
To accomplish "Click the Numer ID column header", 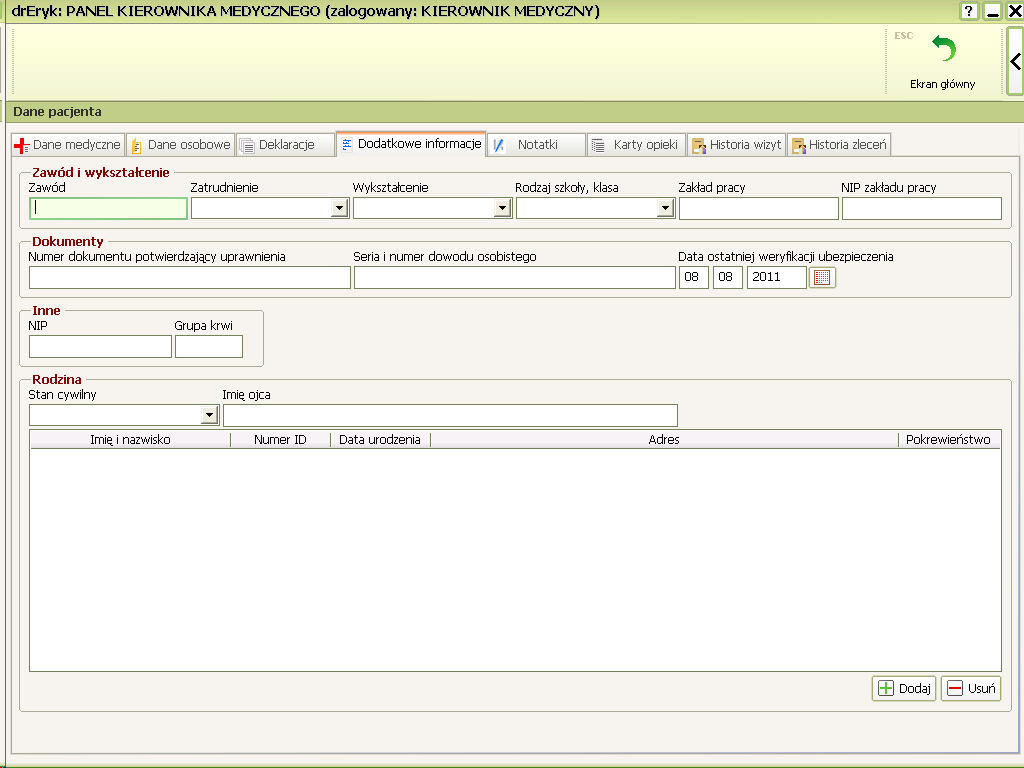I will point(280,440).
